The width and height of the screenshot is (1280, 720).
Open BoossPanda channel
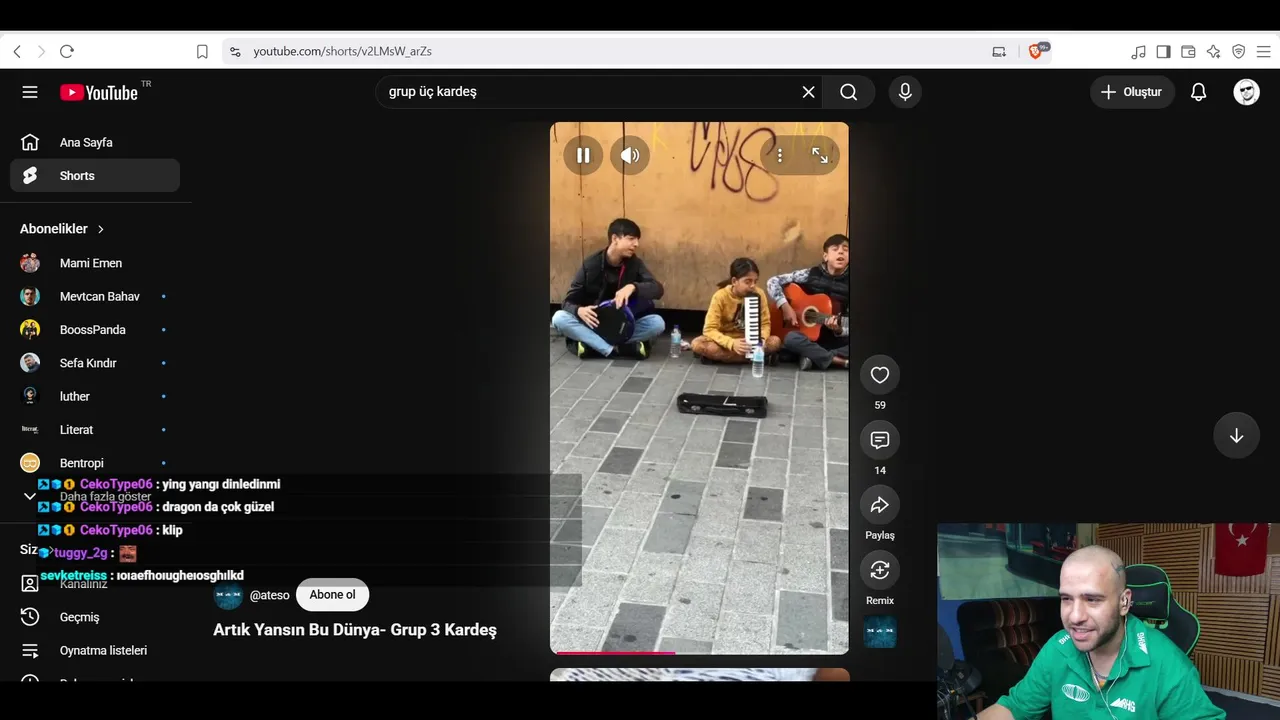(95, 330)
